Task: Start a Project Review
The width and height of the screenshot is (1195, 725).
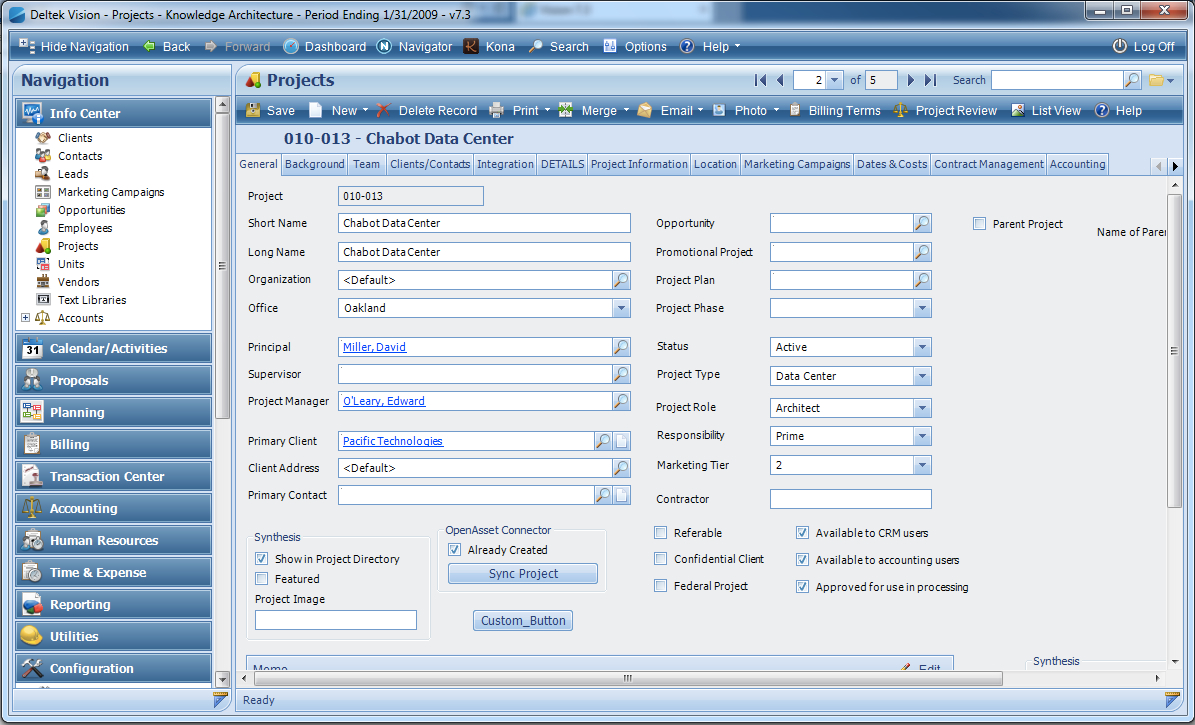Action: pyautogui.click(x=943, y=110)
